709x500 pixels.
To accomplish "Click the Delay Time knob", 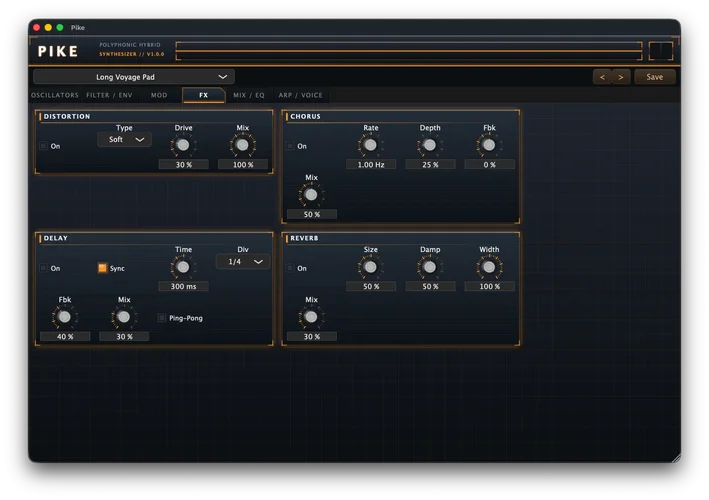I will [183, 267].
